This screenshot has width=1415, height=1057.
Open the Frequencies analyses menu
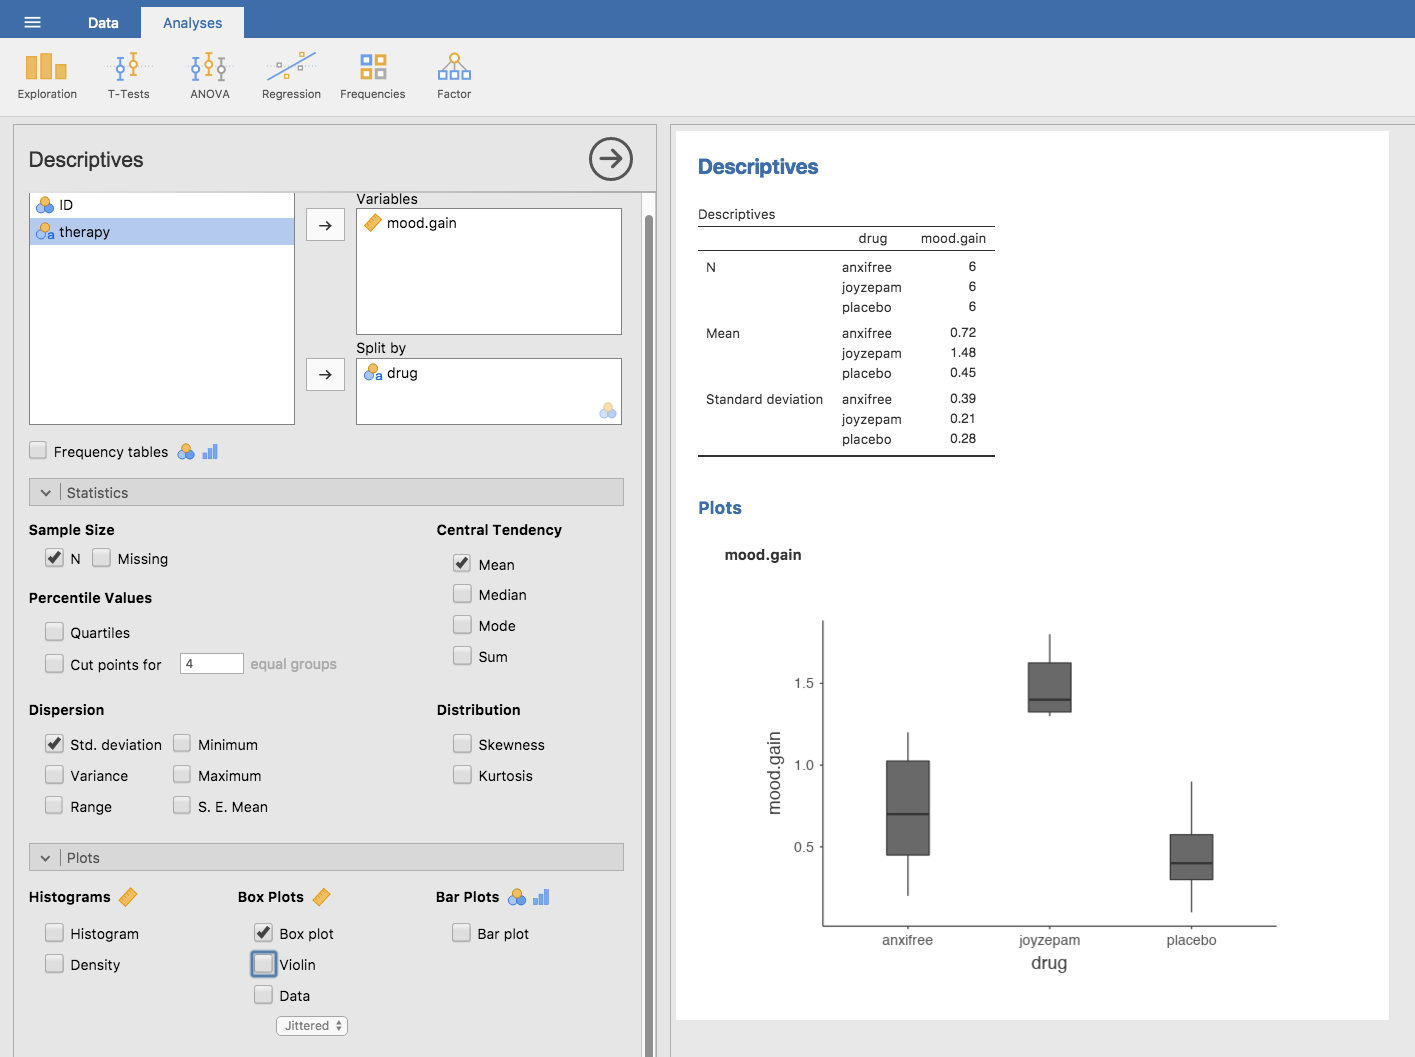(x=372, y=77)
